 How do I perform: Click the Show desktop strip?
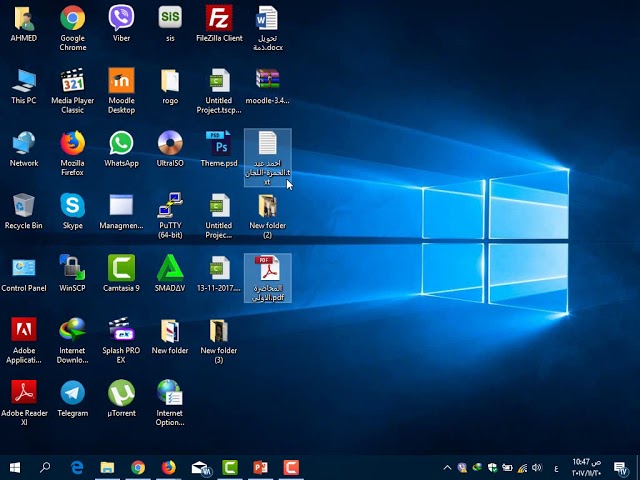point(638,468)
